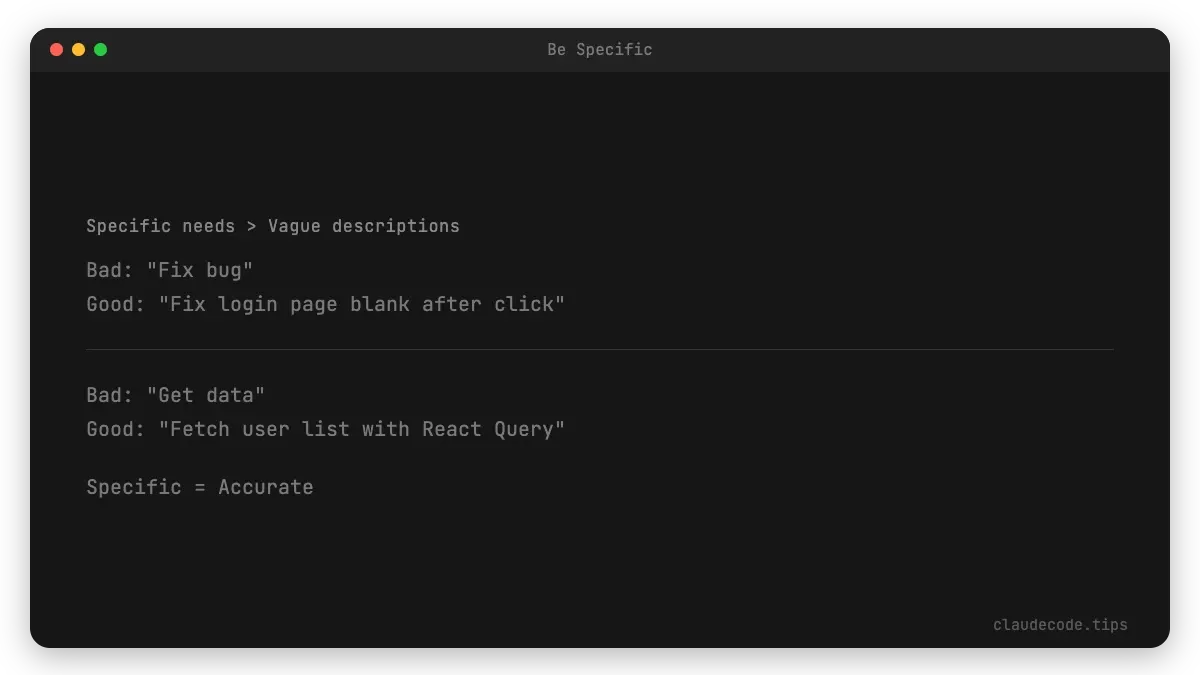Click the yellow minimize window button
This screenshot has height=675, width=1200.
click(78, 50)
